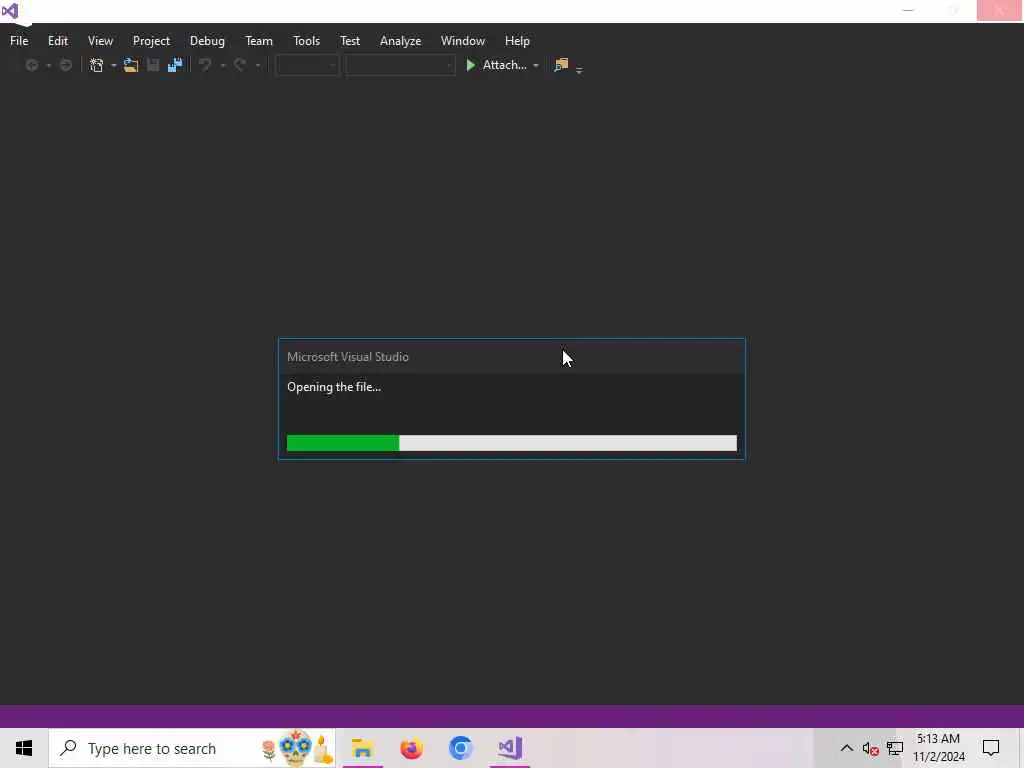Click the 'Opening the file...' message
Viewport: 1024px width, 768px height.
(334, 387)
